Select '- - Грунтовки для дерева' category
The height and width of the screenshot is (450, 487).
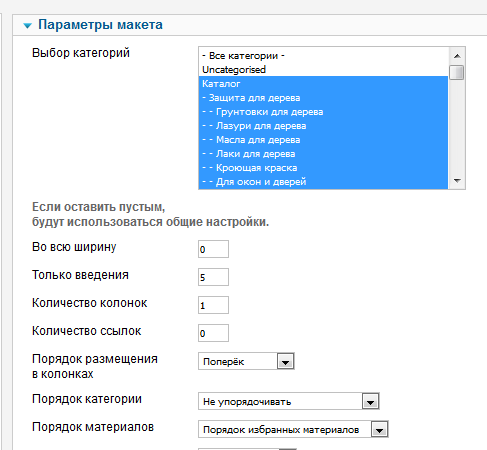(x=323, y=112)
